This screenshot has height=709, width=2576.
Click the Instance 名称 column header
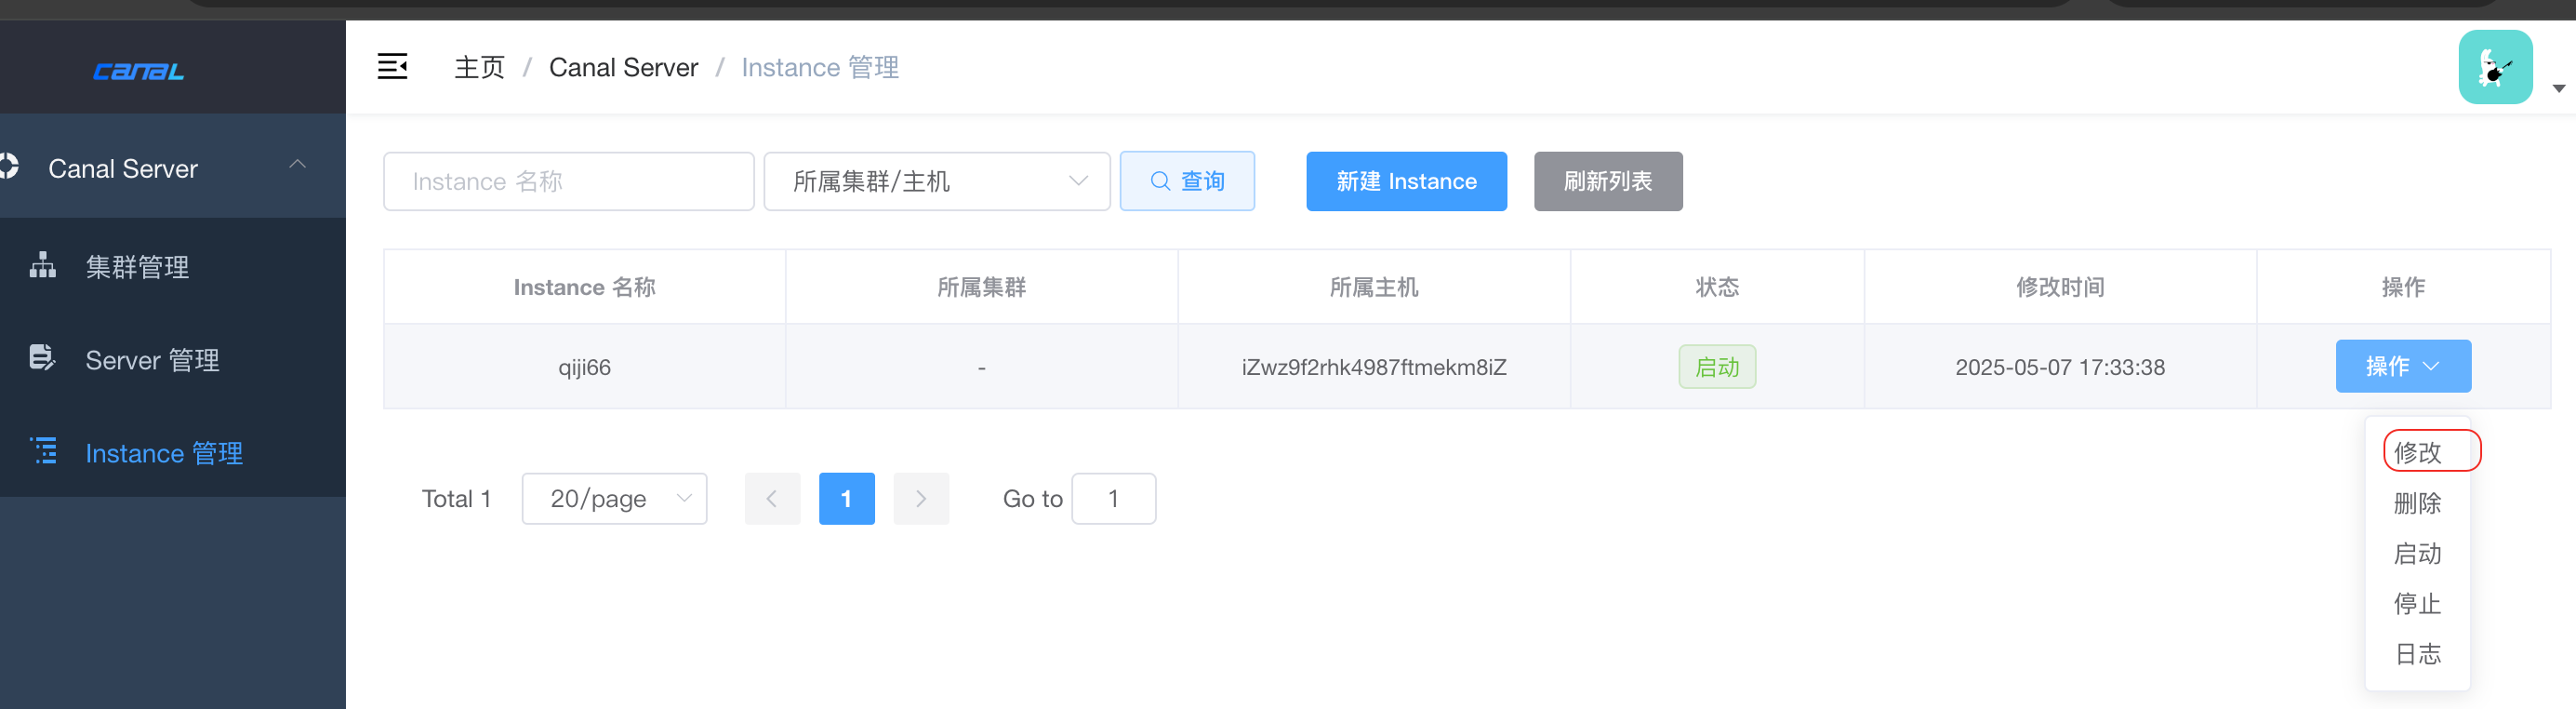pyautogui.click(x=585, y=287)
